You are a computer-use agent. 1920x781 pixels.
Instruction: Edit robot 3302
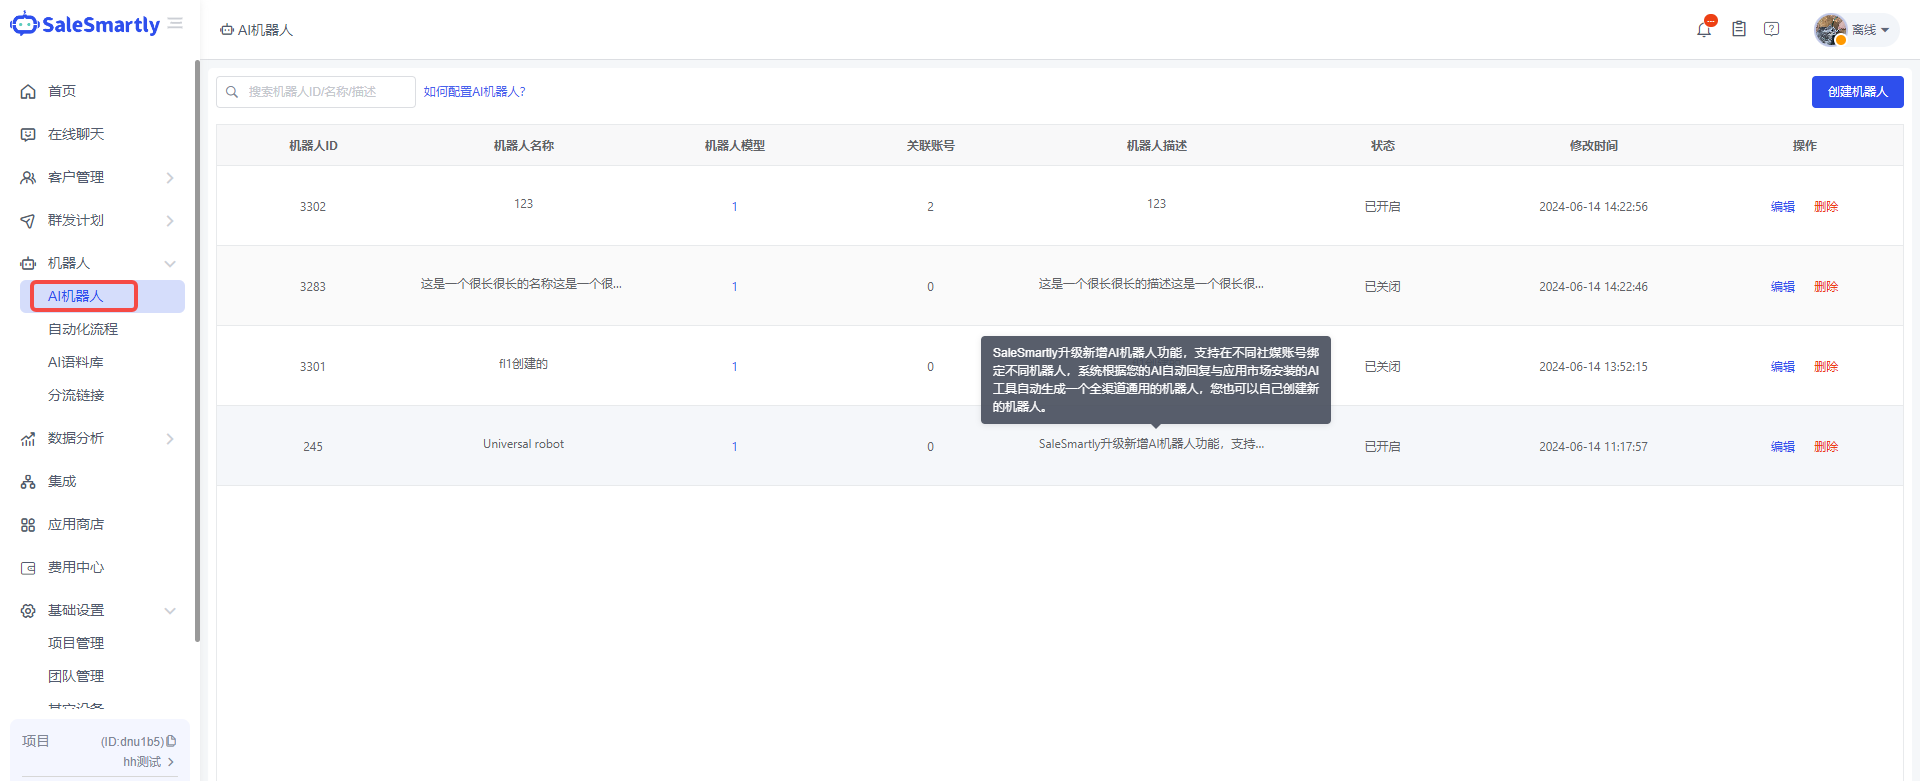[x=1782, y=207]
